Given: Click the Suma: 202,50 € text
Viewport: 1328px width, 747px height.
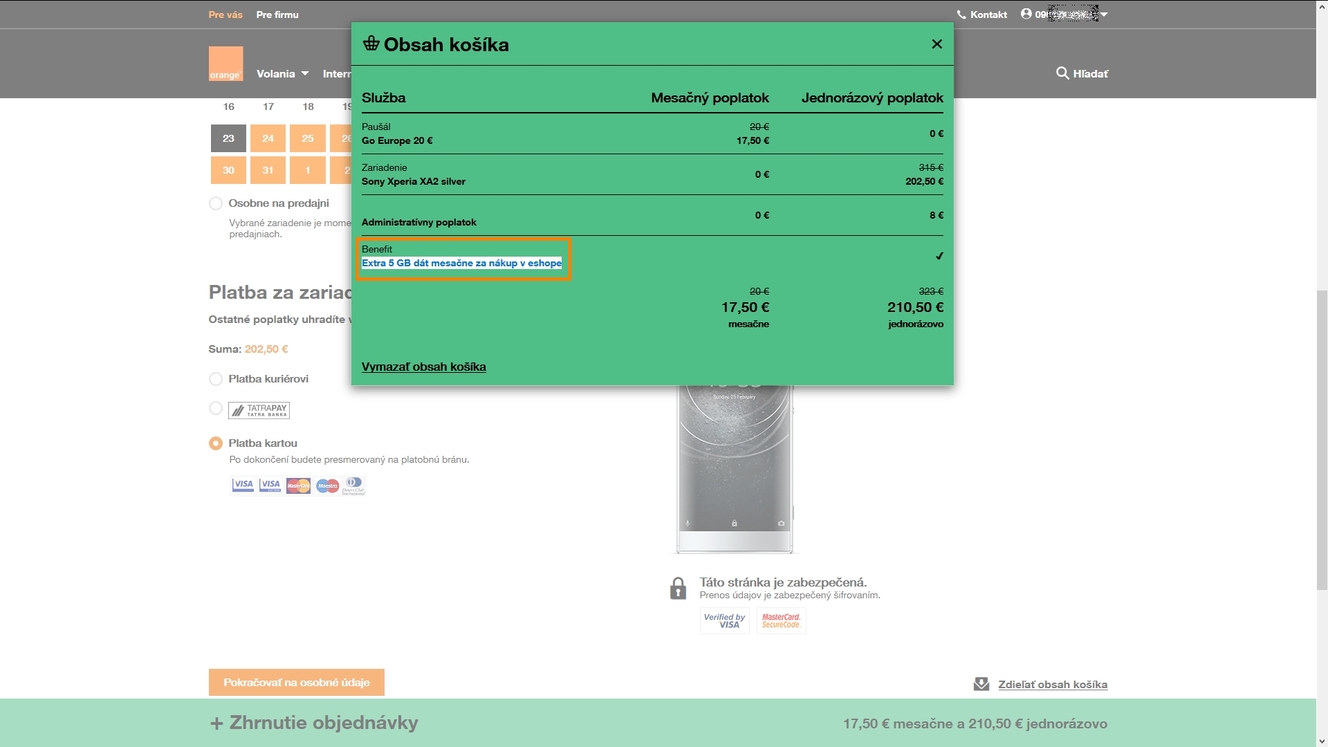Looking at the screenshot, I should coord(248,349).
